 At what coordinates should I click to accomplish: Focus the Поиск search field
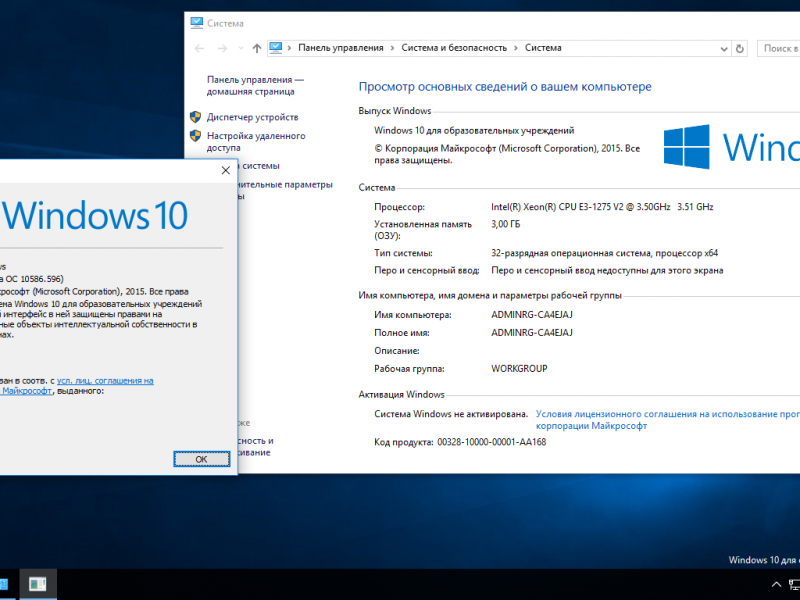click(x=779, y=48)
